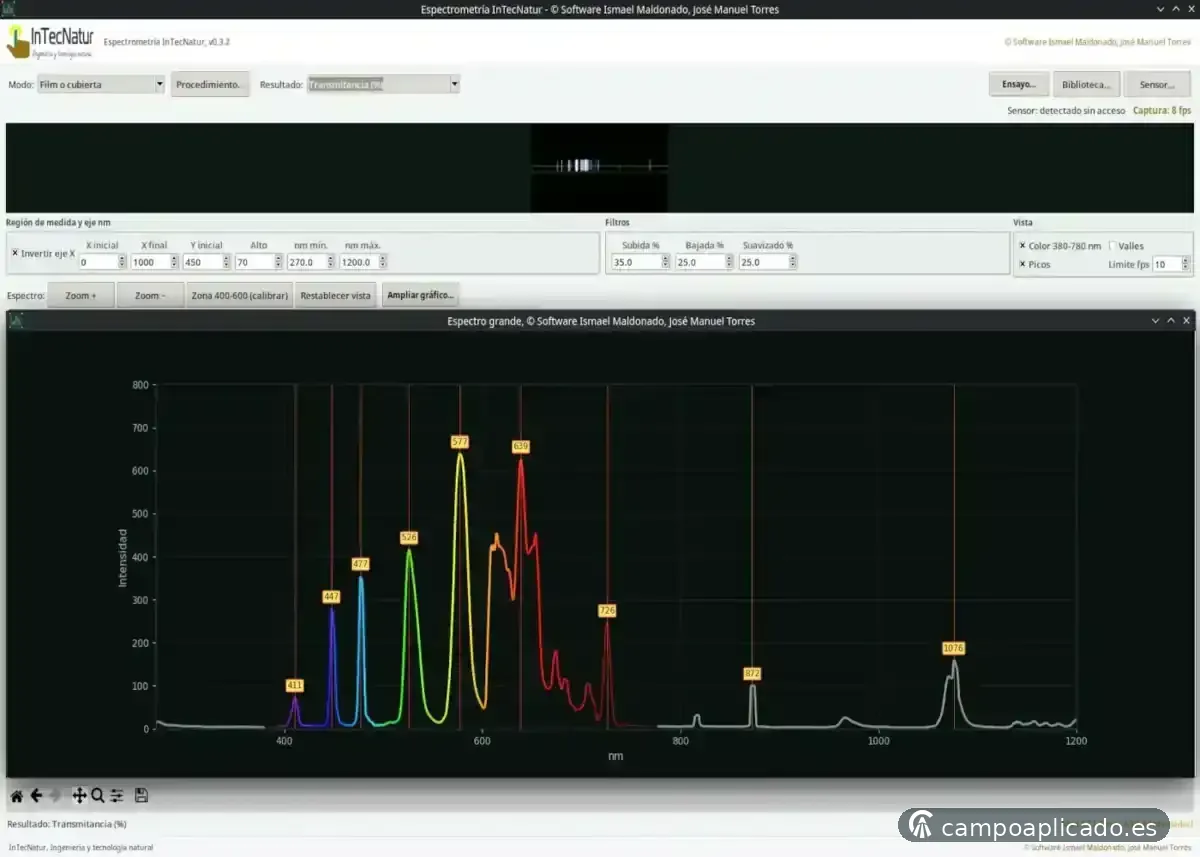Save the figure with the floppy disk icon
Viewport: 1200px width, 857px height.
(x=141, y=796)
